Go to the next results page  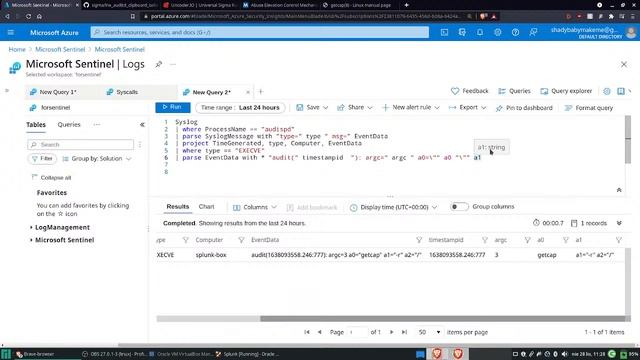[391, 332]
